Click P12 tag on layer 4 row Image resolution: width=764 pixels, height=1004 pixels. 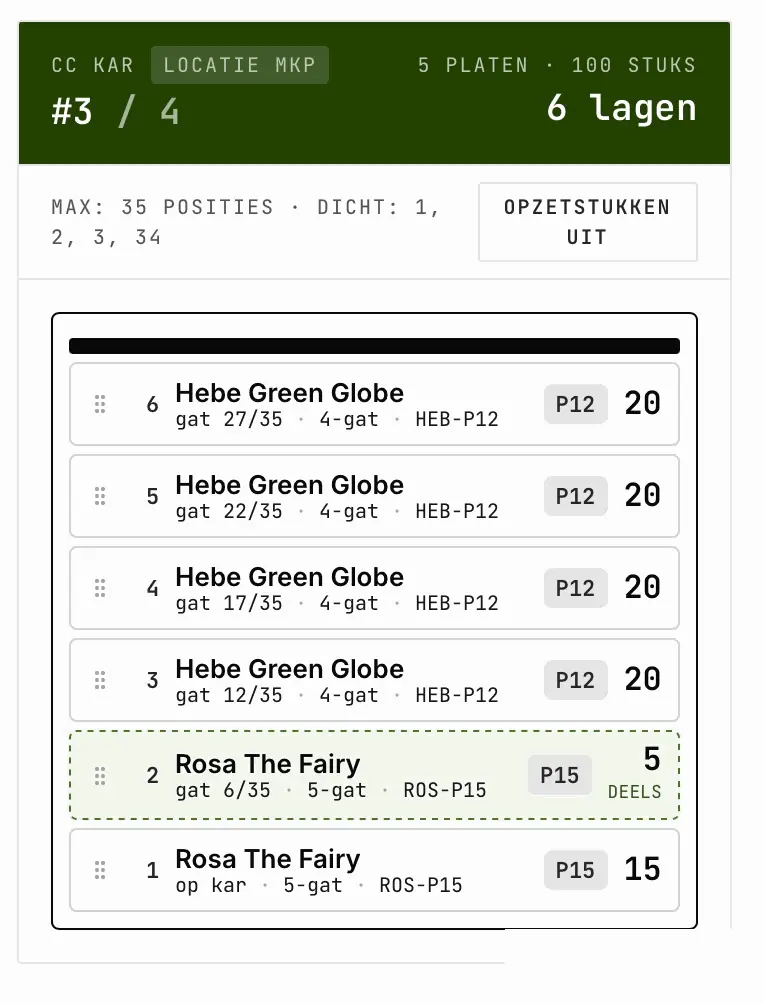(x=575, y=588)
